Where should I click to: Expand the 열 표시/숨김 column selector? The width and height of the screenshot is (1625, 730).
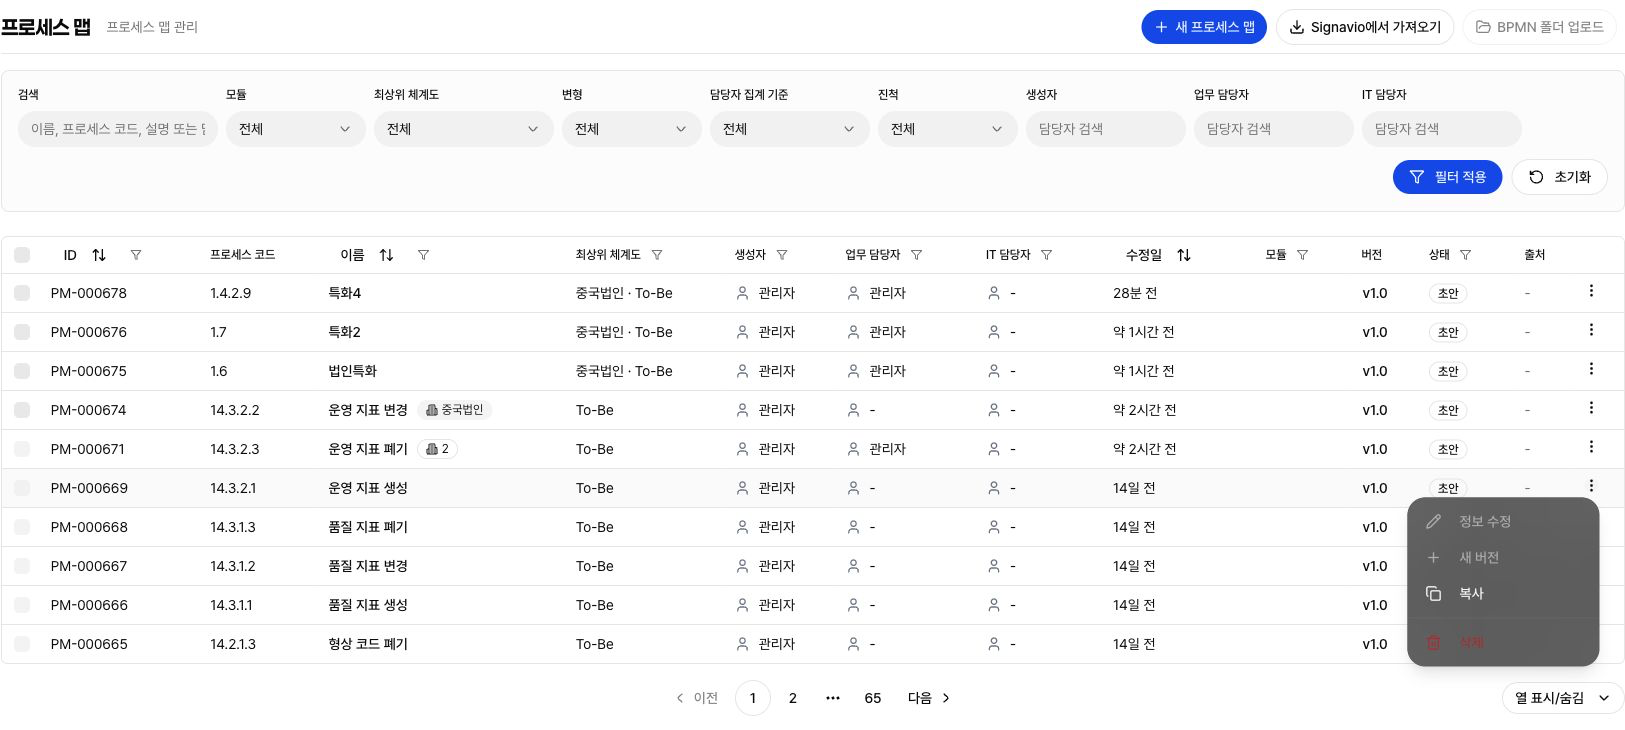[1563, 698]
